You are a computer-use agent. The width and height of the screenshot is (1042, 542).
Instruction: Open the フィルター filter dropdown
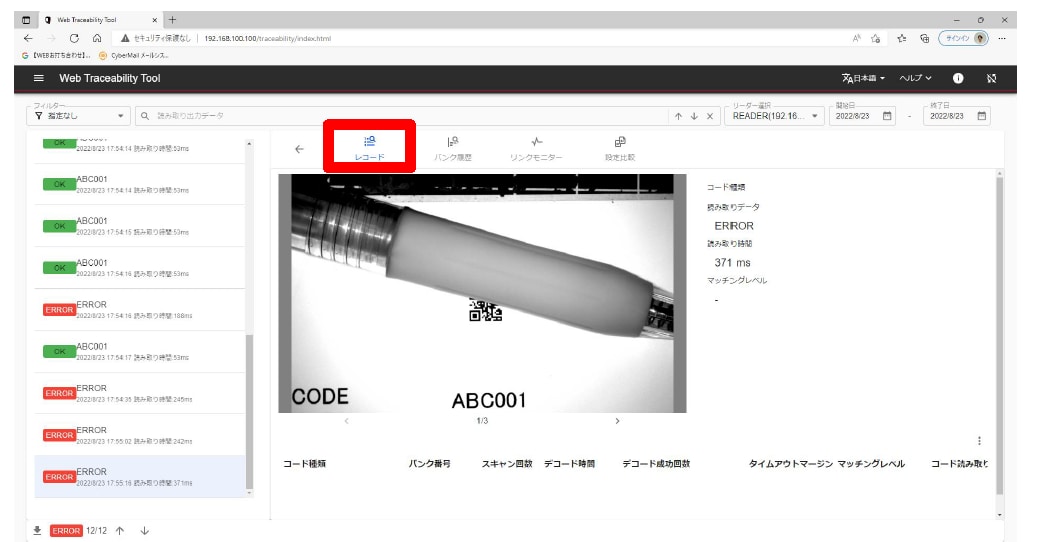[x=79, y=116]
